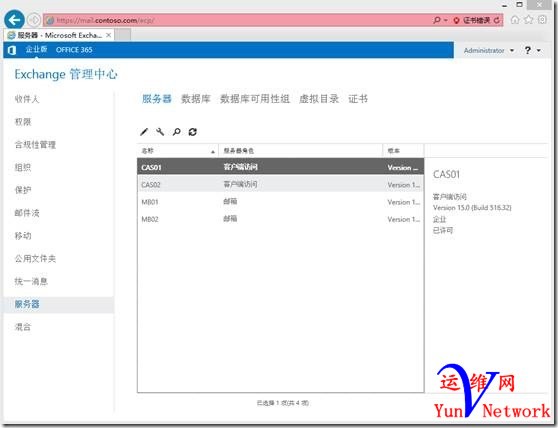Open 统一消息 in the left navigation
This screenshot has width=558, height=428.
click(31, 281)
